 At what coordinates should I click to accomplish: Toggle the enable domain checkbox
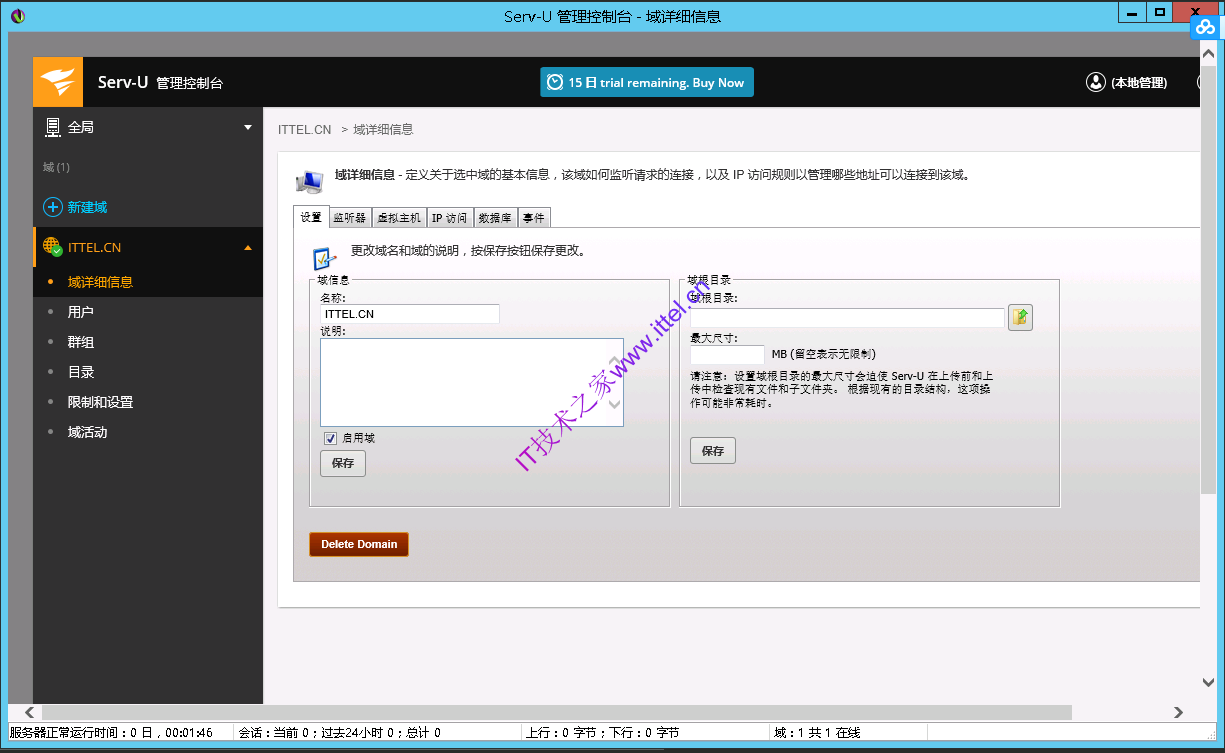[x=330, y=438]
